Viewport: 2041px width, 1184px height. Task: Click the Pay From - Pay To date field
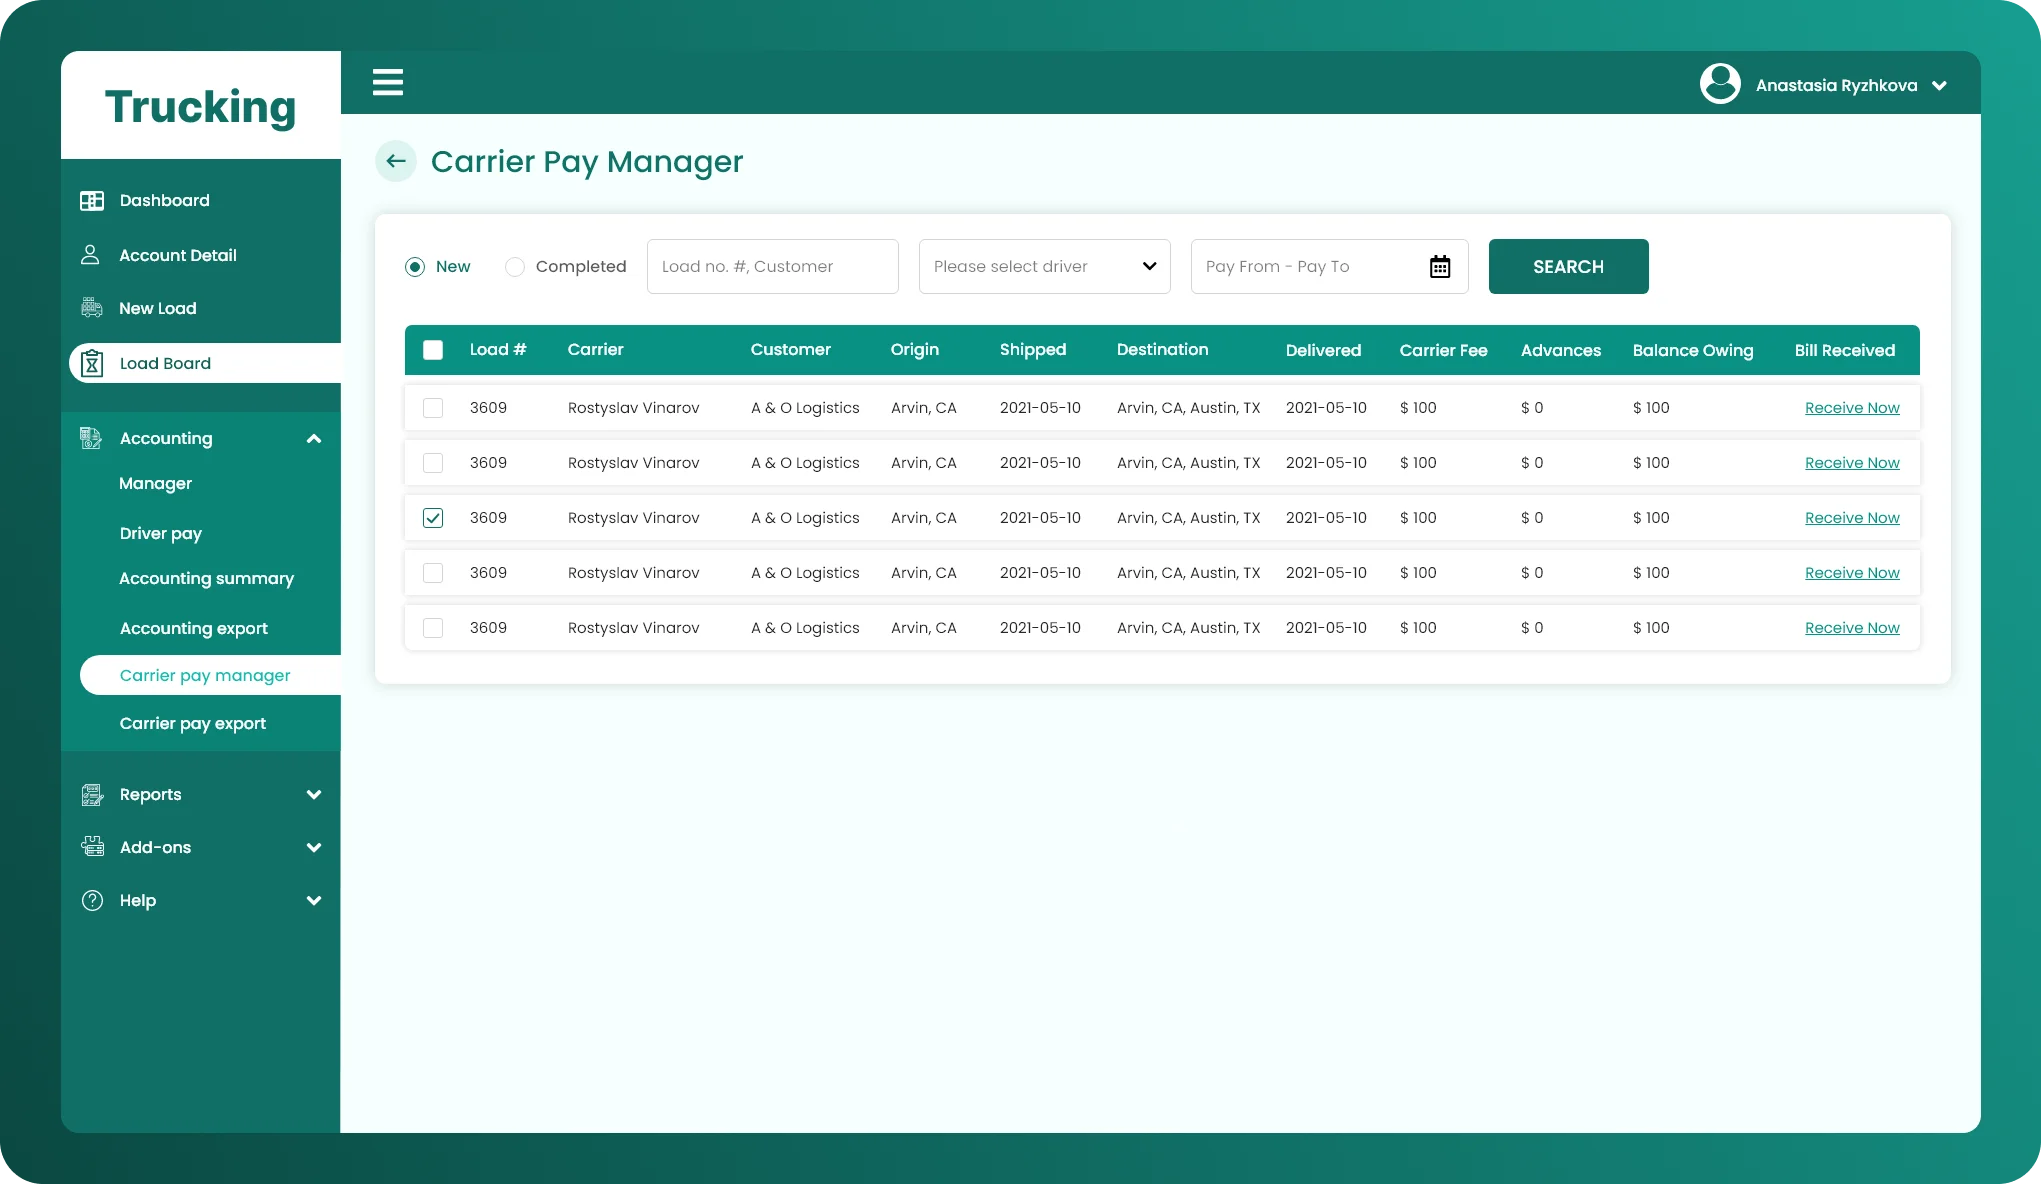[1329, 266]
